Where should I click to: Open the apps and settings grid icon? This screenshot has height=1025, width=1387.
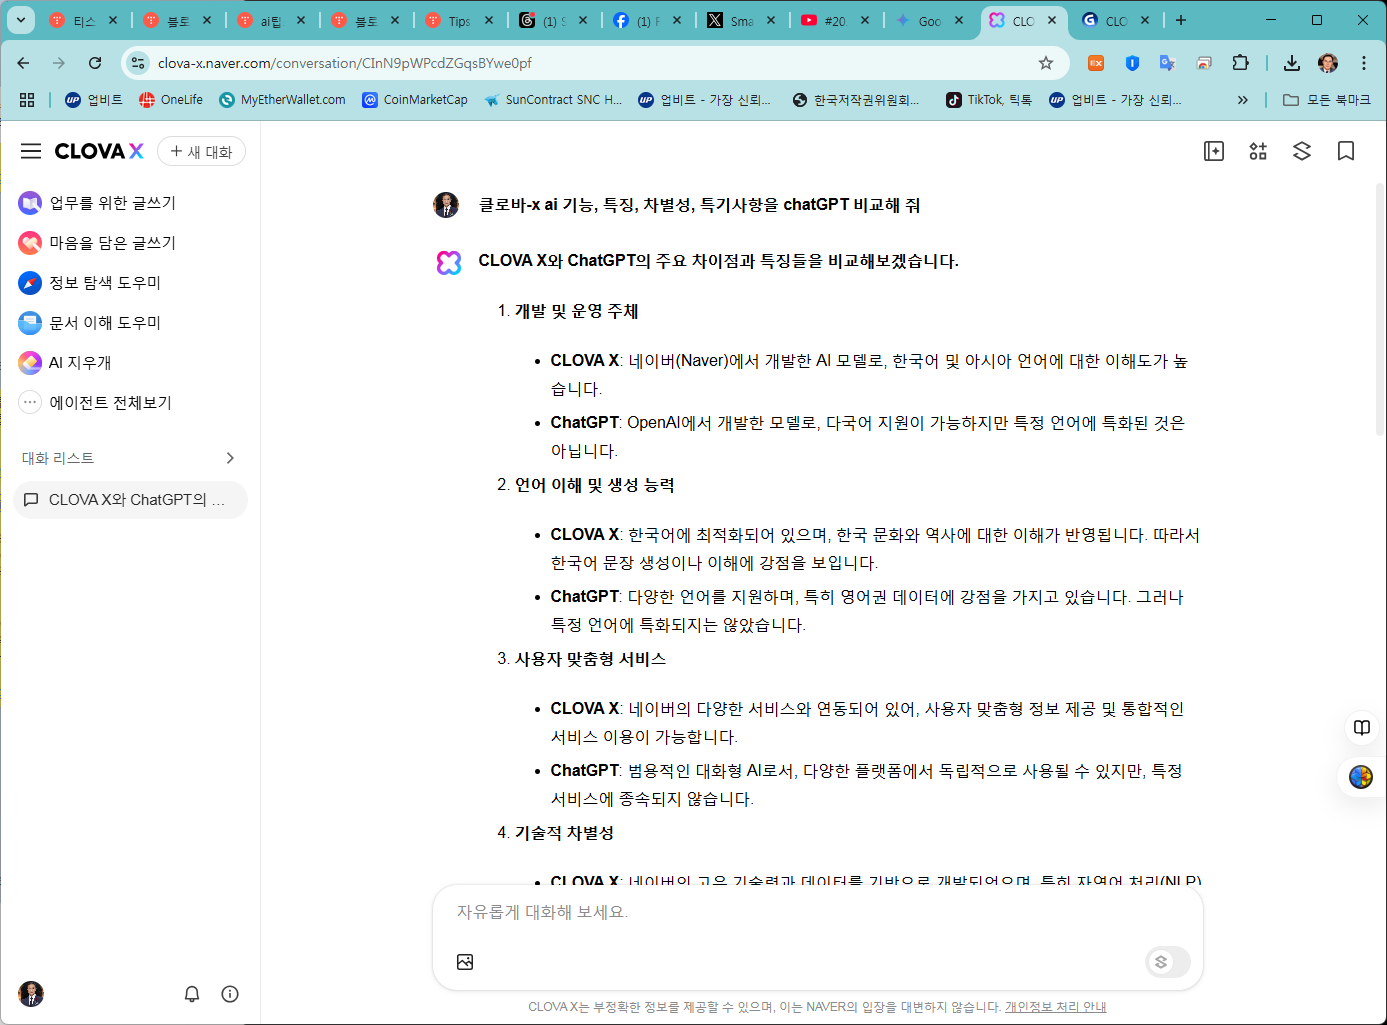pos(1258,151)
